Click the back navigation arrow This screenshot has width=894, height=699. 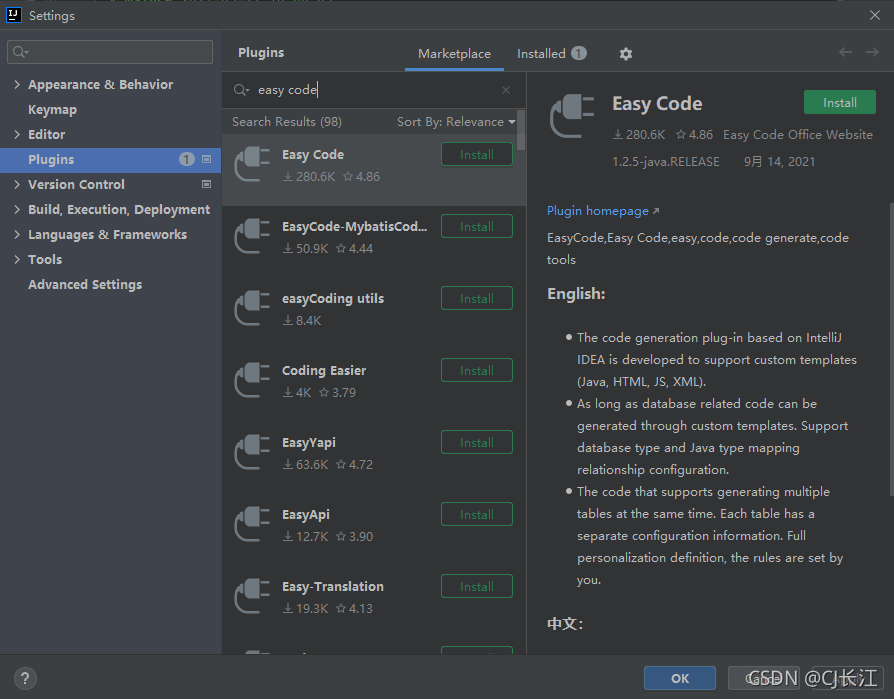coord(845,52)
